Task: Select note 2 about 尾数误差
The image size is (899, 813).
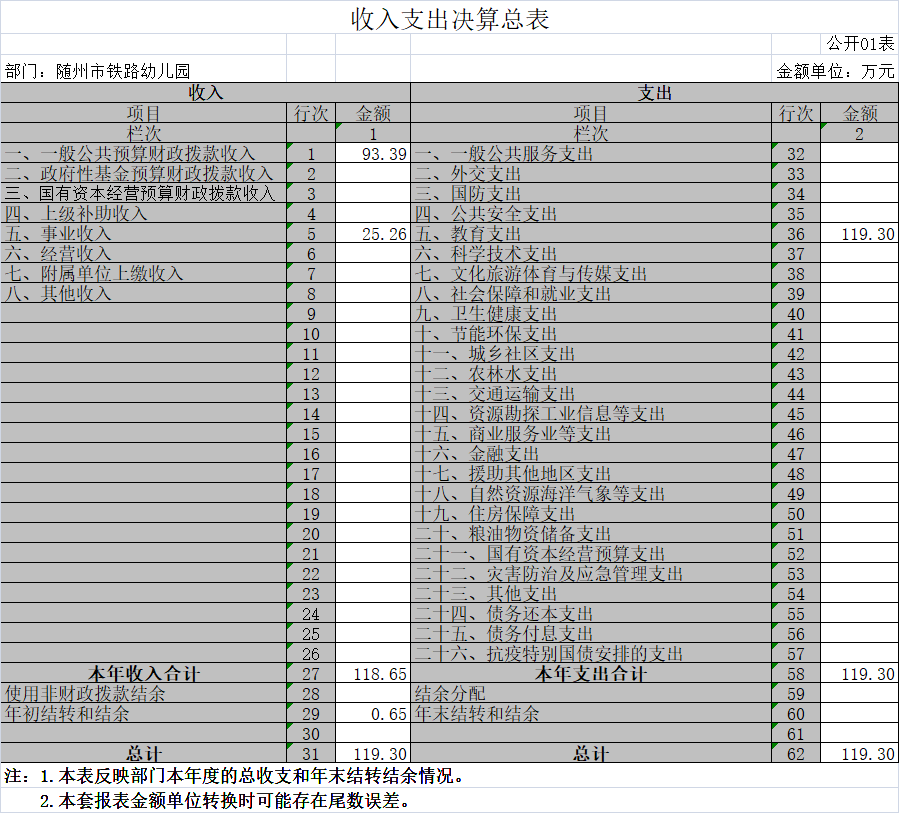Action: 225,800
